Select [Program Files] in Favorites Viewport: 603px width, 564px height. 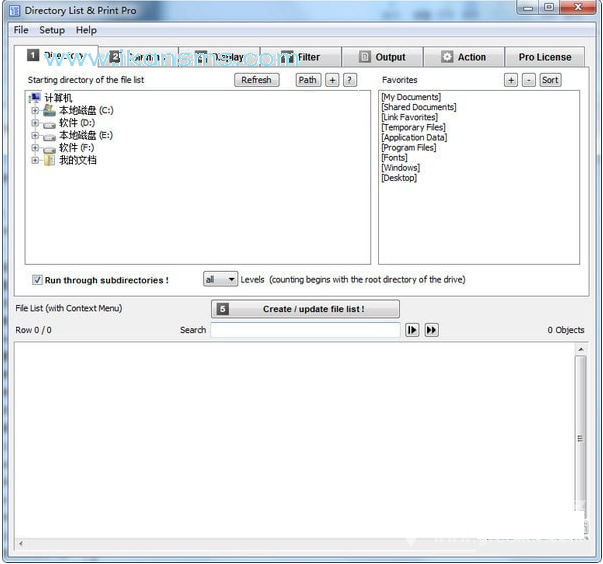(x=409, y=147)
